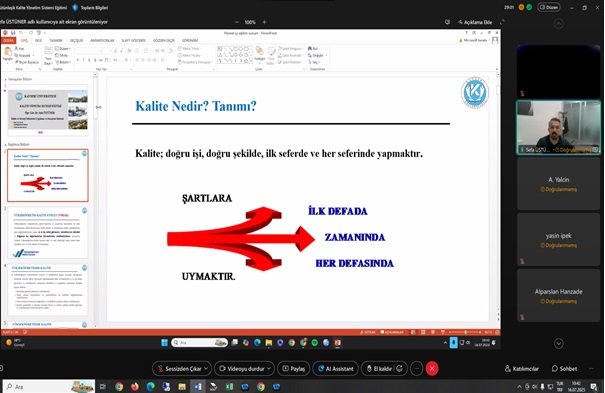Click Undo icon in PowerPoint quick access
Viewport: 605px width, 393px height.
coord(21,33)
